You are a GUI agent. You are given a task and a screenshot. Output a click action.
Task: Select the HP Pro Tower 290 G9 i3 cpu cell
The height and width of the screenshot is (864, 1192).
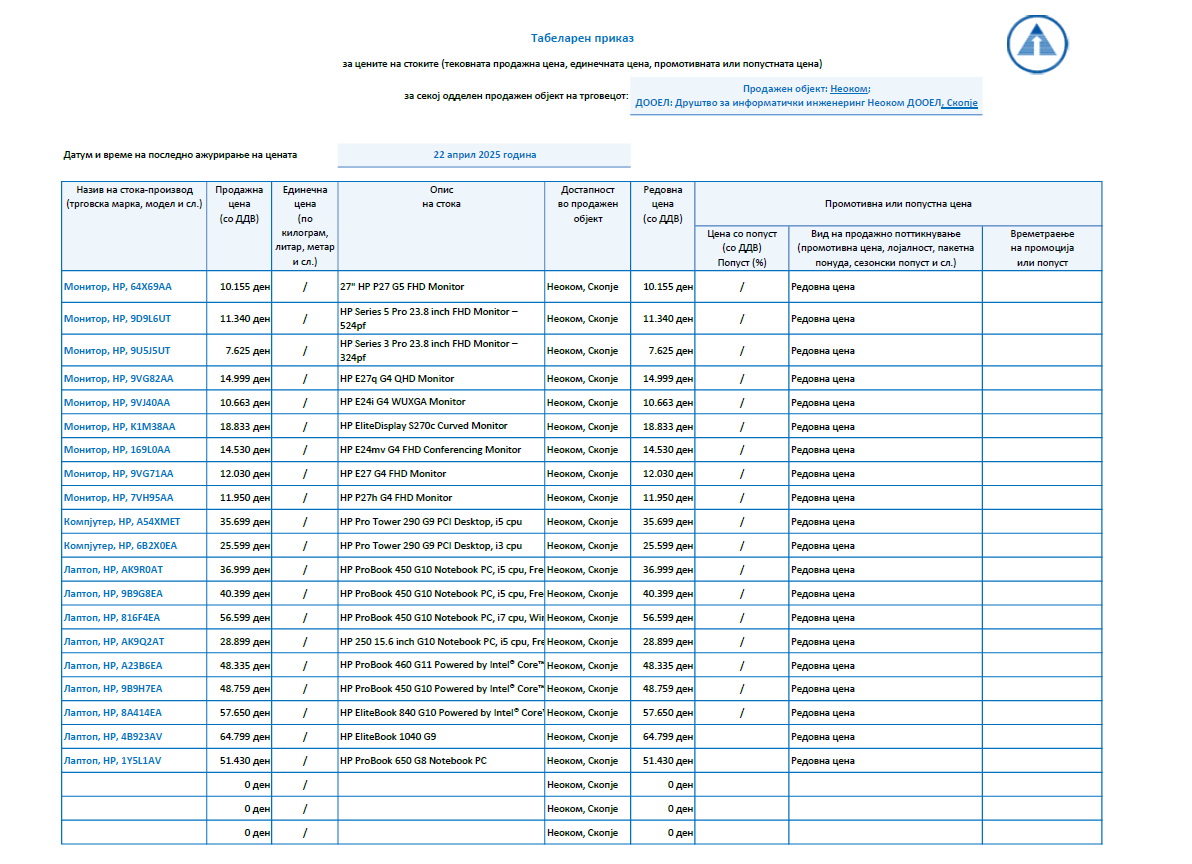tap(441, 546)
